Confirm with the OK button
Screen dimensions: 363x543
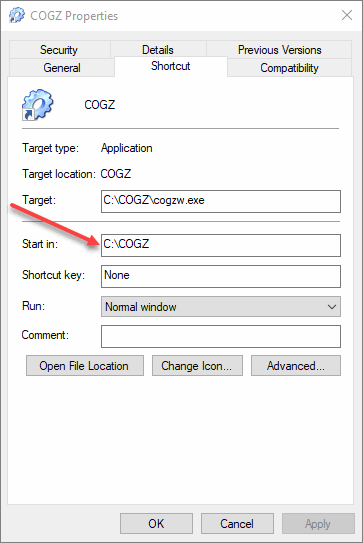[156, 523]
